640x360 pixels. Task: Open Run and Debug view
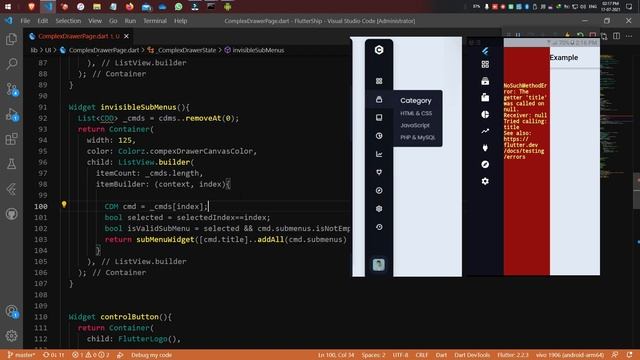(x=11, y=114)
